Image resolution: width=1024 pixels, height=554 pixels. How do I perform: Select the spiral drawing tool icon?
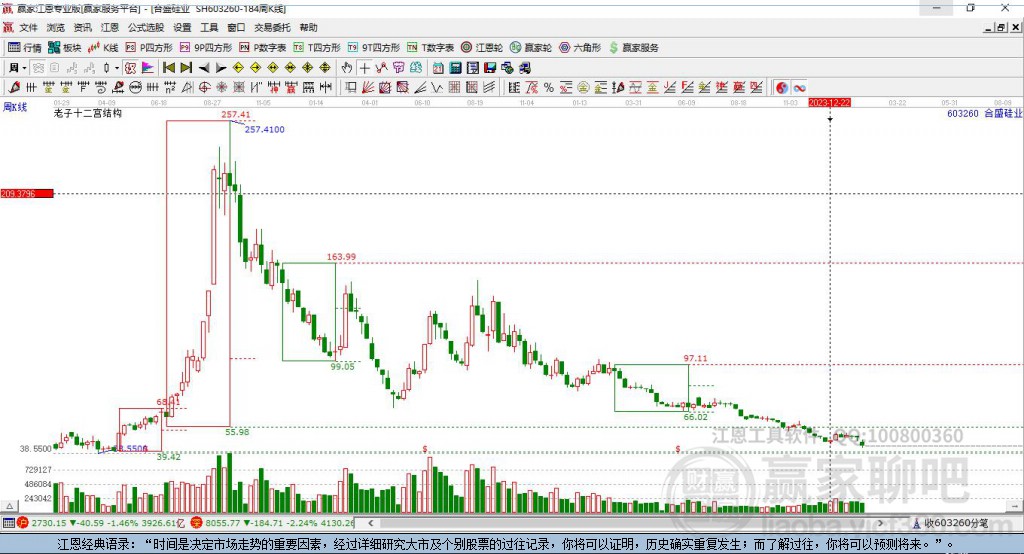point(101,88)
